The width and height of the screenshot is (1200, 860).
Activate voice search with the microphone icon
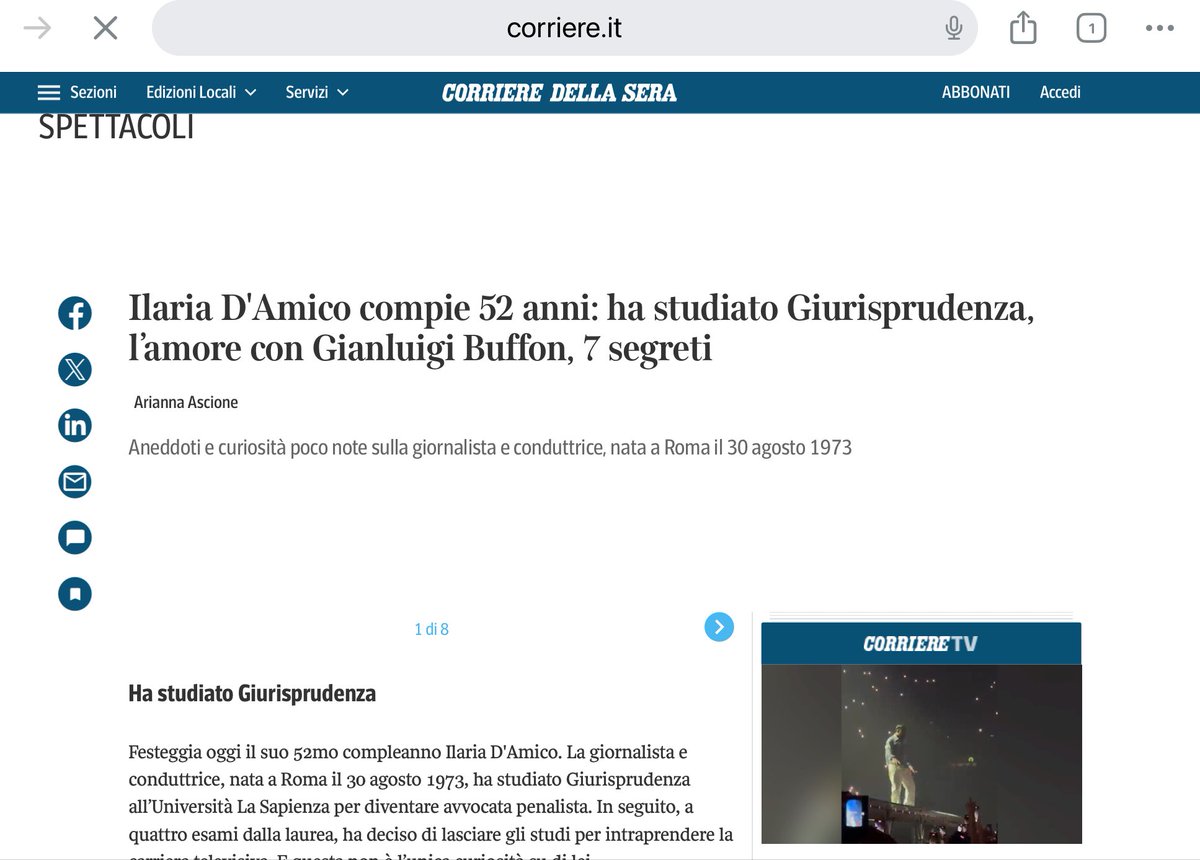(954, 28)
